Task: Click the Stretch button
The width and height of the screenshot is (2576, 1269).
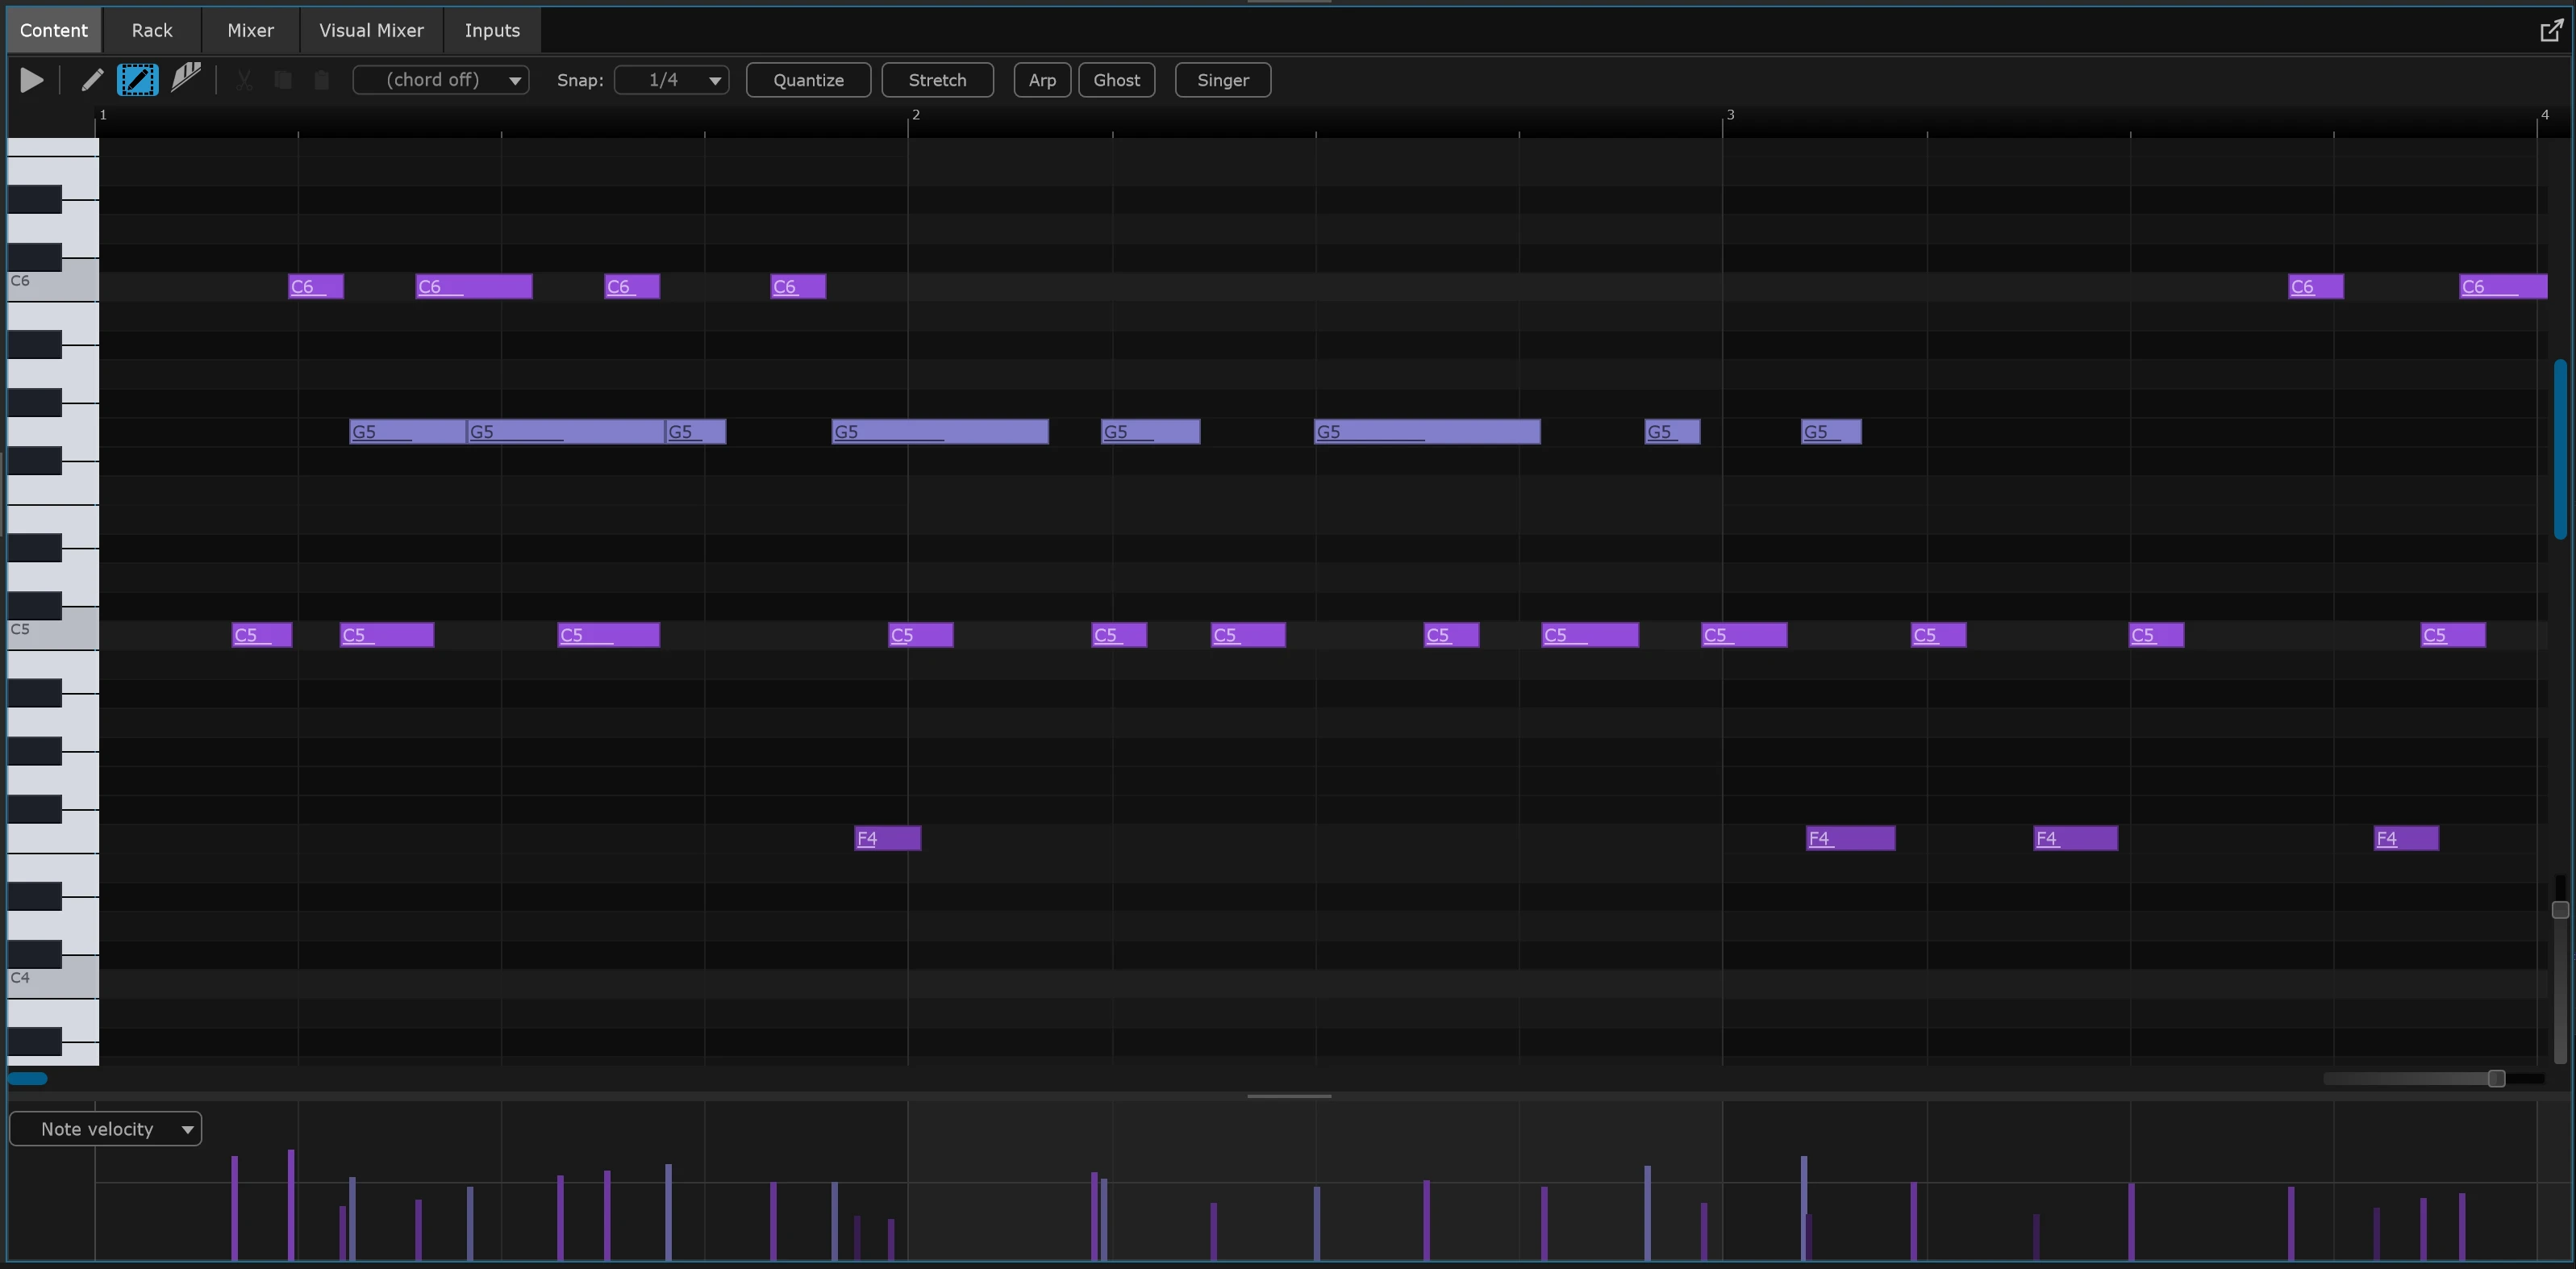Action: point(937,80)
